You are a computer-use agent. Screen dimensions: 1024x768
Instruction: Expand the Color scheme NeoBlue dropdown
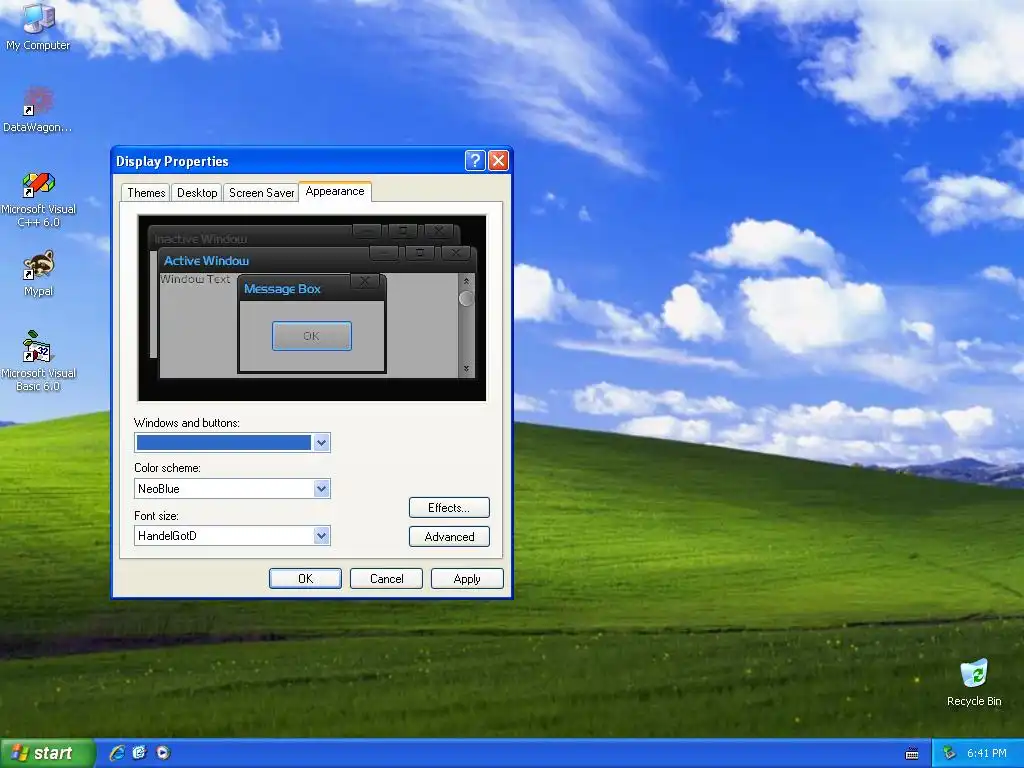(x=321, y=488)
